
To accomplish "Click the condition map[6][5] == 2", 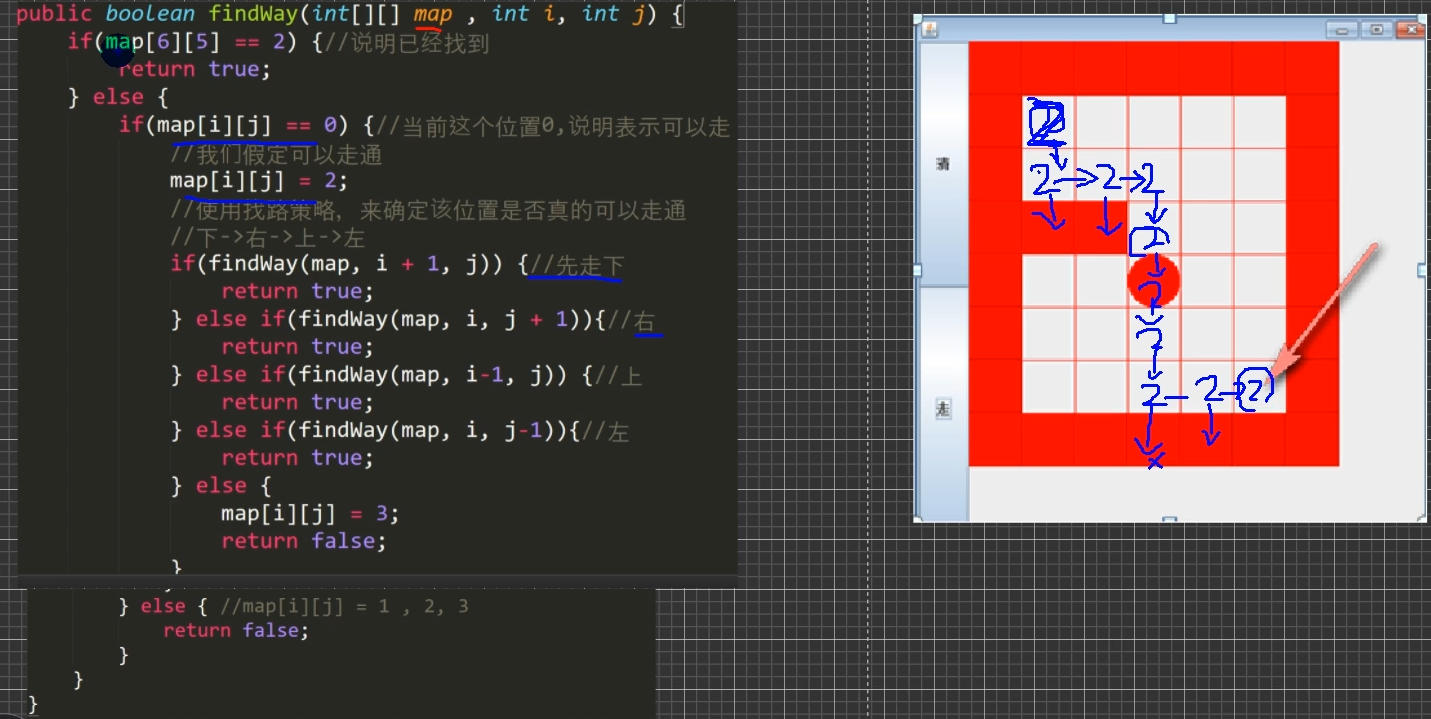I will 196,42.
